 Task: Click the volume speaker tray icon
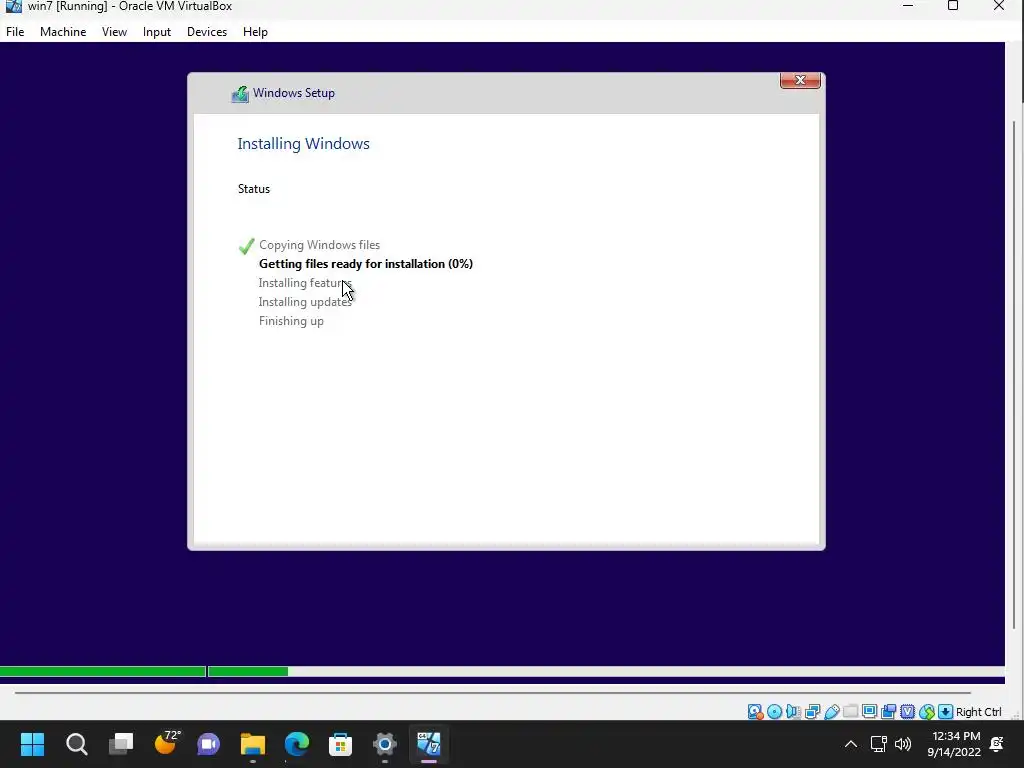903,744
